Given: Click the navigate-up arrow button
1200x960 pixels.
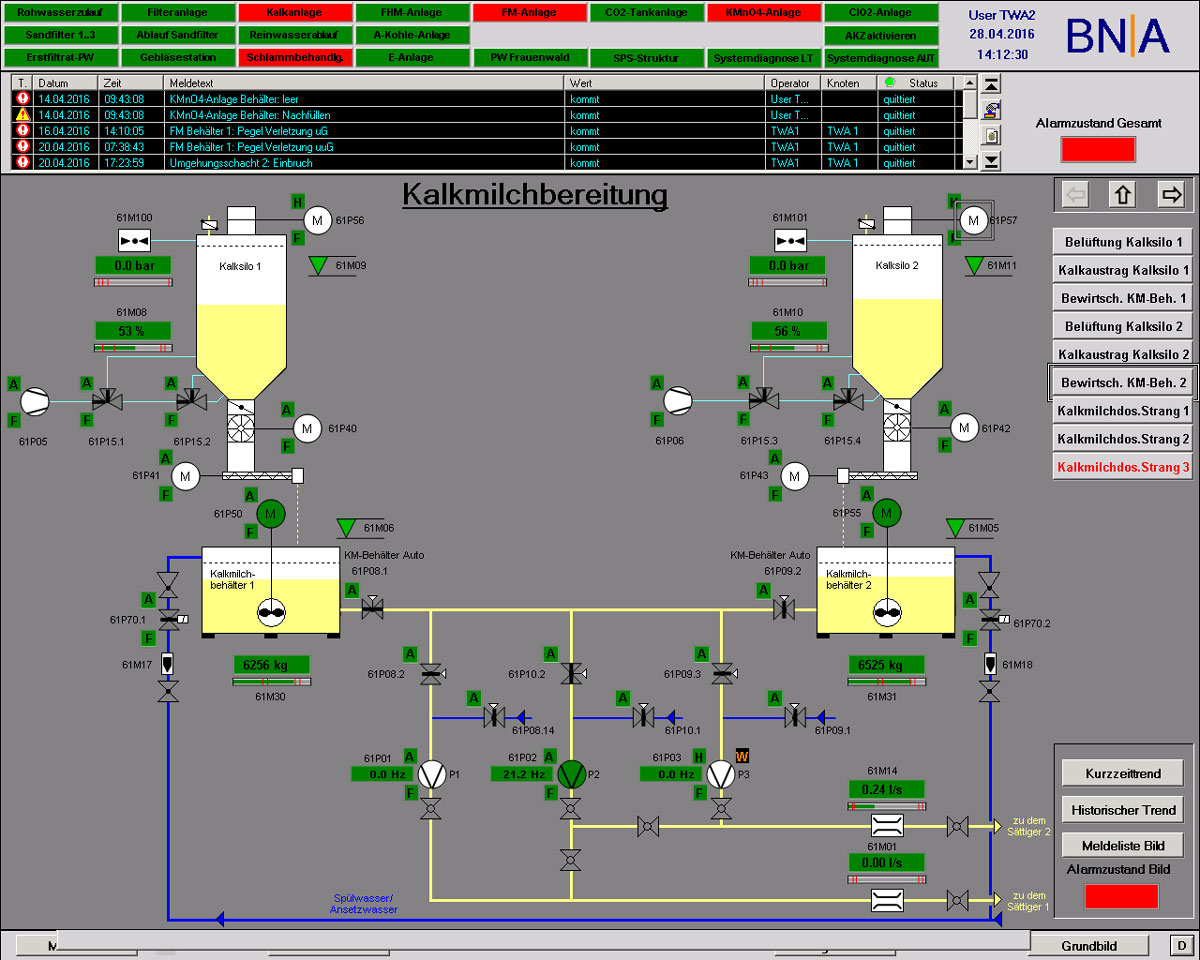Looking at the screenshot, I should point(1123,194).
